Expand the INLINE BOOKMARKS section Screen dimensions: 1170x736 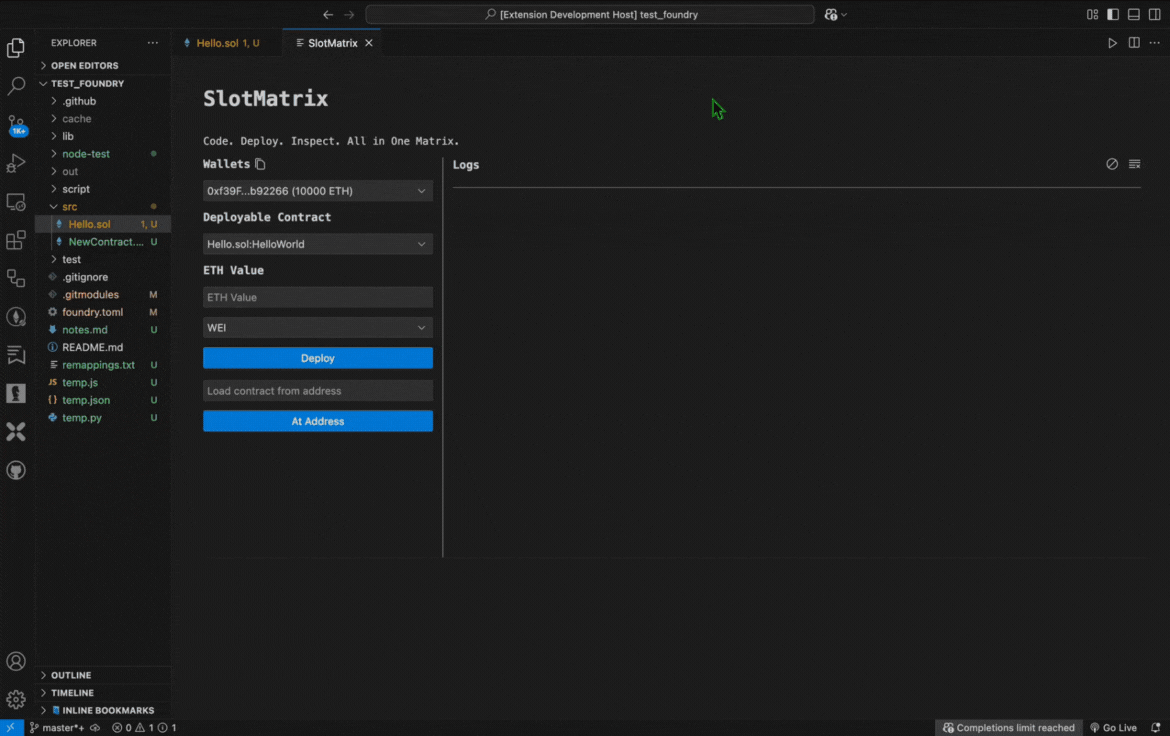(x=103, y=711)
